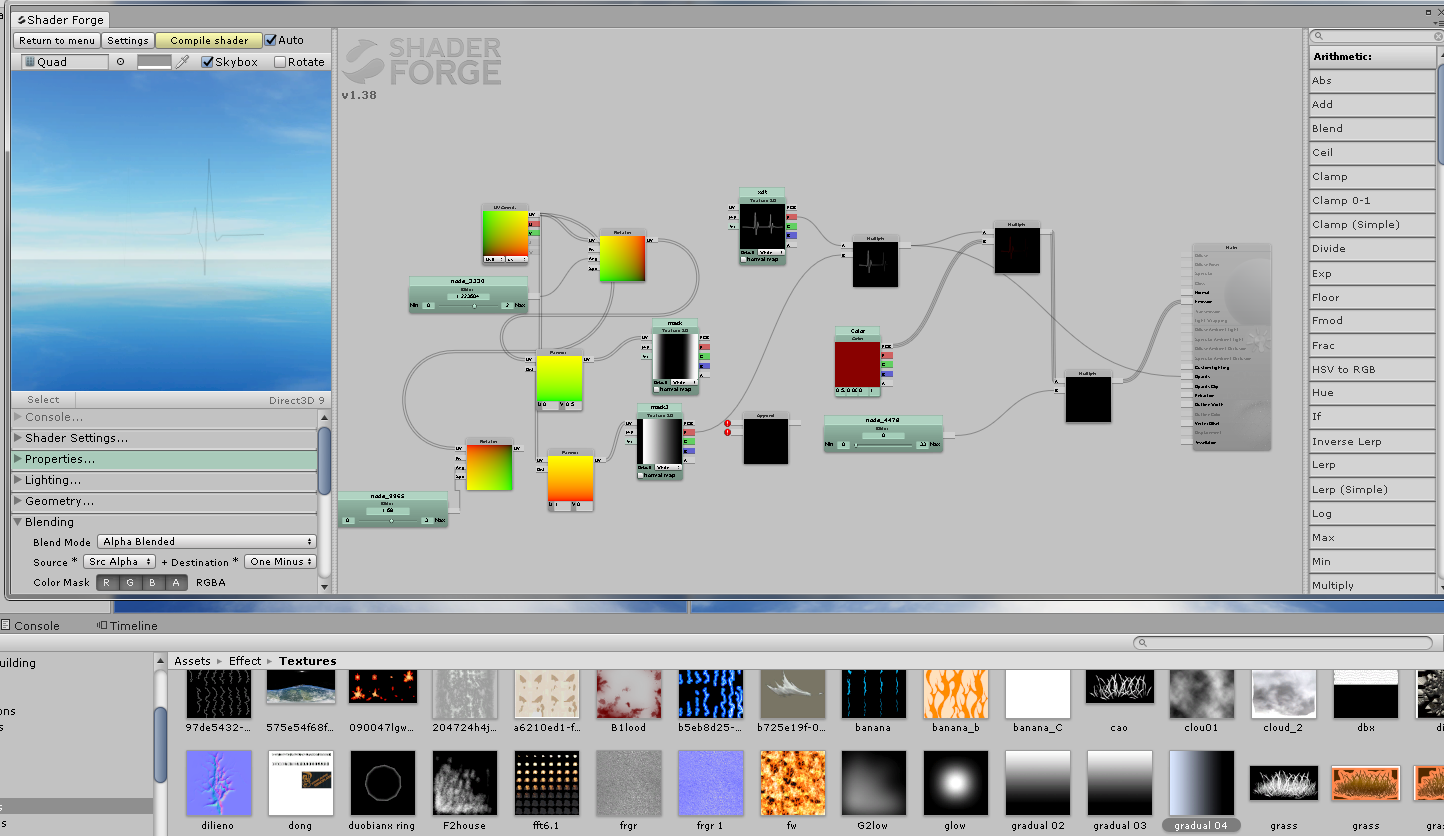Image resolution: width=1444 pixels, height=836 pixels.
Task: Open the Src Alpha source dropdown
Action: [x=120, y=562]
